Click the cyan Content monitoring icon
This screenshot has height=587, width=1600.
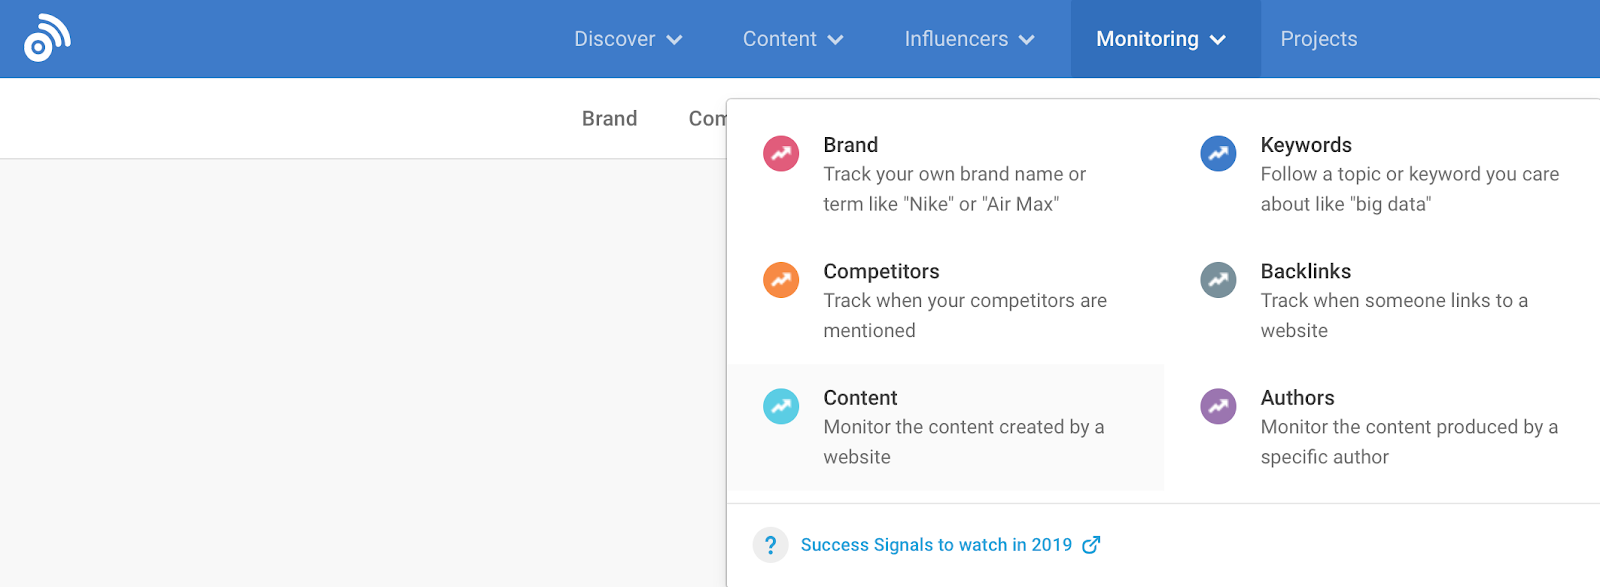tap(781, 406)
